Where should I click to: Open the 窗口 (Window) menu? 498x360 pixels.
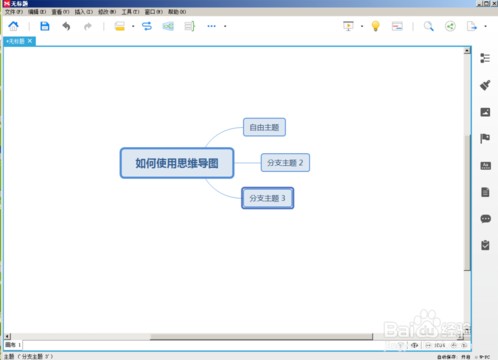tap(154, 12)
